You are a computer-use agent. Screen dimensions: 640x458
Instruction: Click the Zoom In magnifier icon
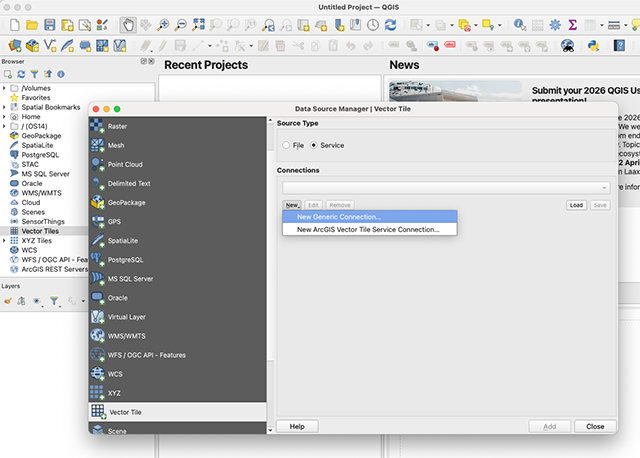(163, 25)
